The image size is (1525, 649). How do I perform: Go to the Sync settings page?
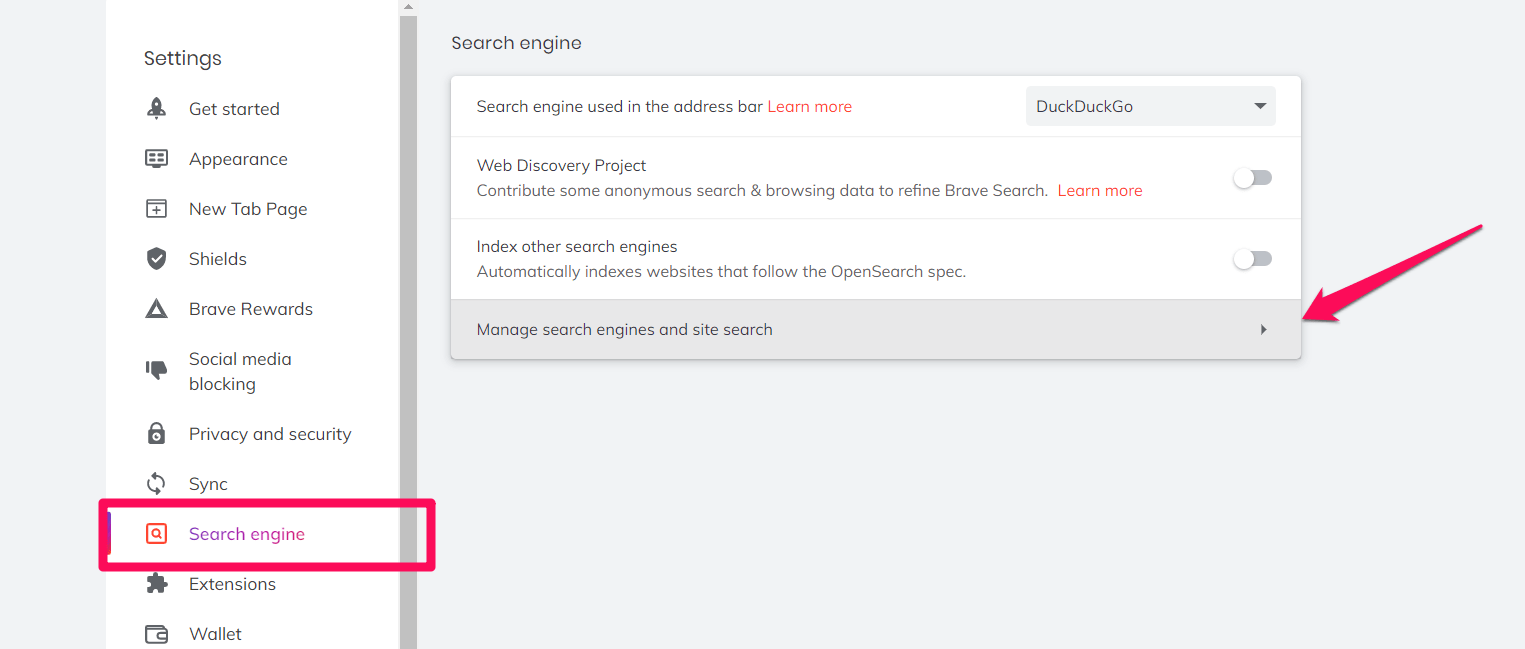(208, 484)
